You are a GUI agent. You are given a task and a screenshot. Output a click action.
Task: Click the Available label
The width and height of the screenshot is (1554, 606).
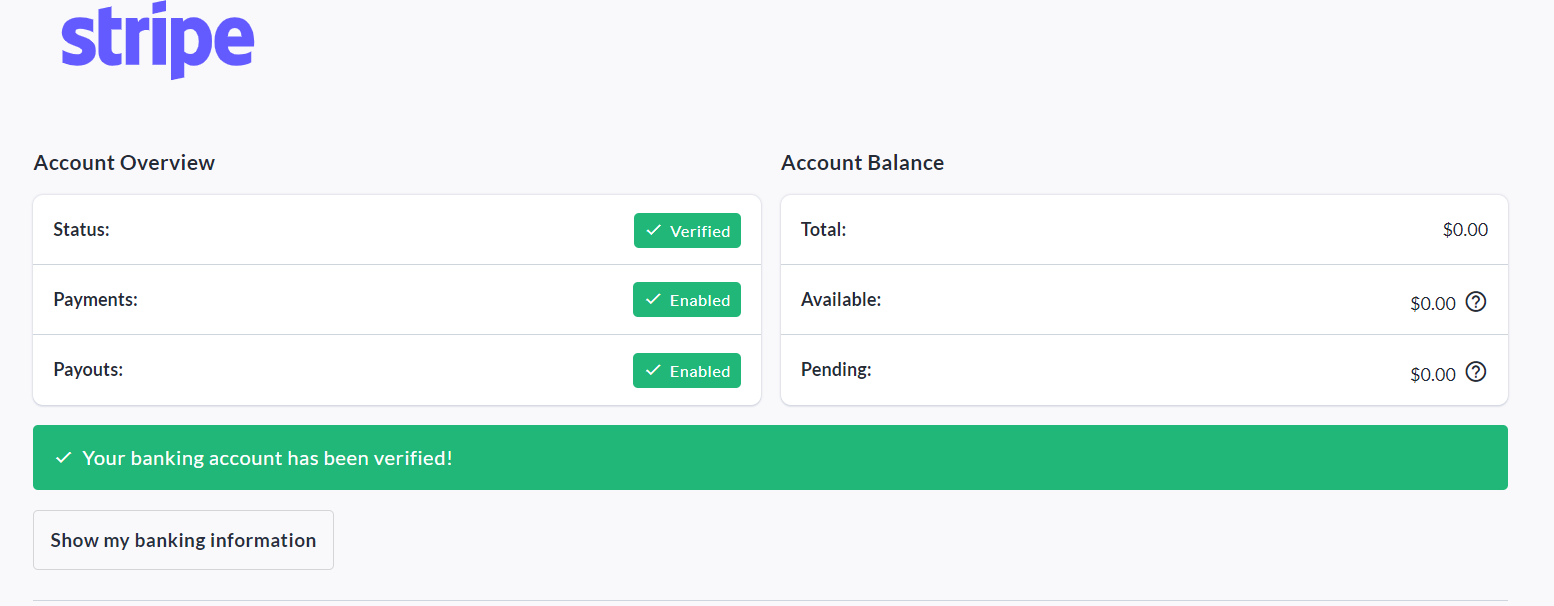(841, 299)
